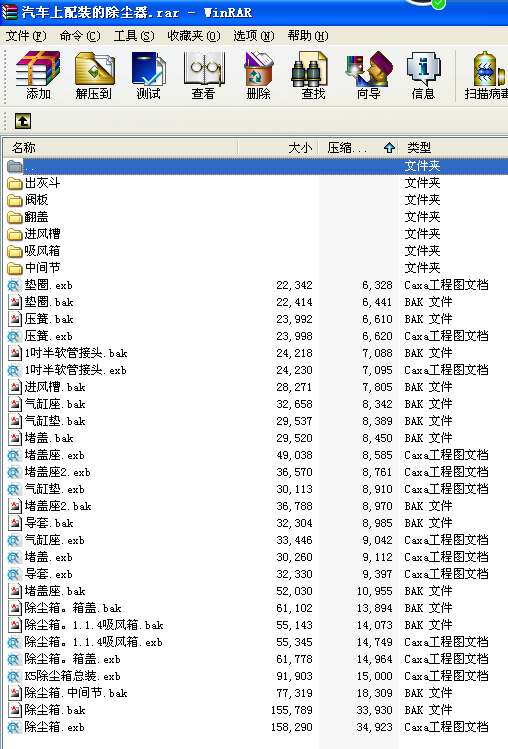Image resolution: width=508 pixels, height=749 pixels.
Task: Open the 选项(N) menu
Action: 254,36
